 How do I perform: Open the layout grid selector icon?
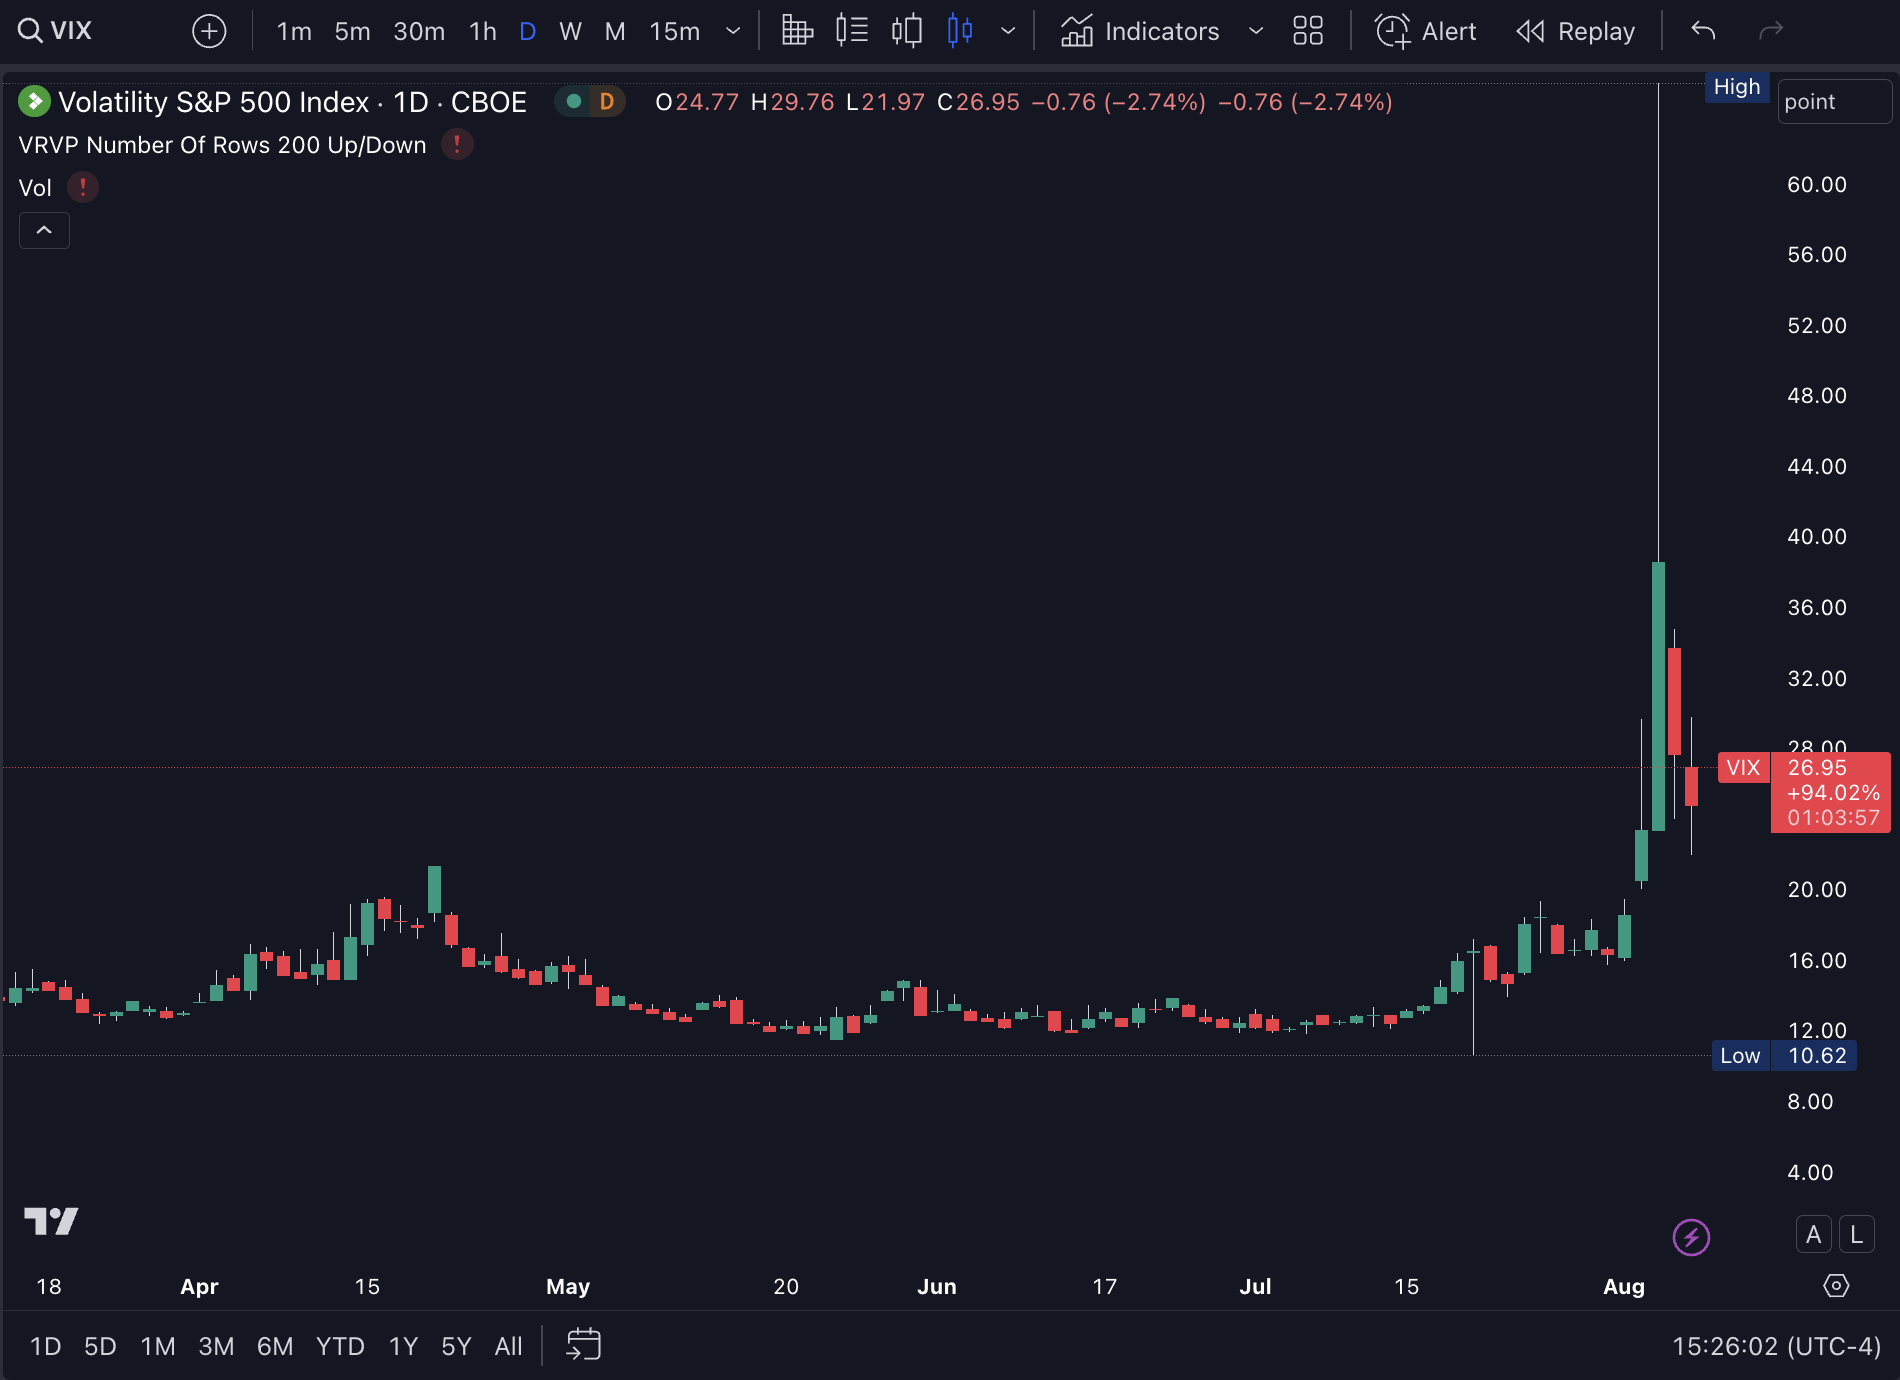click(x=1307, y=32)
